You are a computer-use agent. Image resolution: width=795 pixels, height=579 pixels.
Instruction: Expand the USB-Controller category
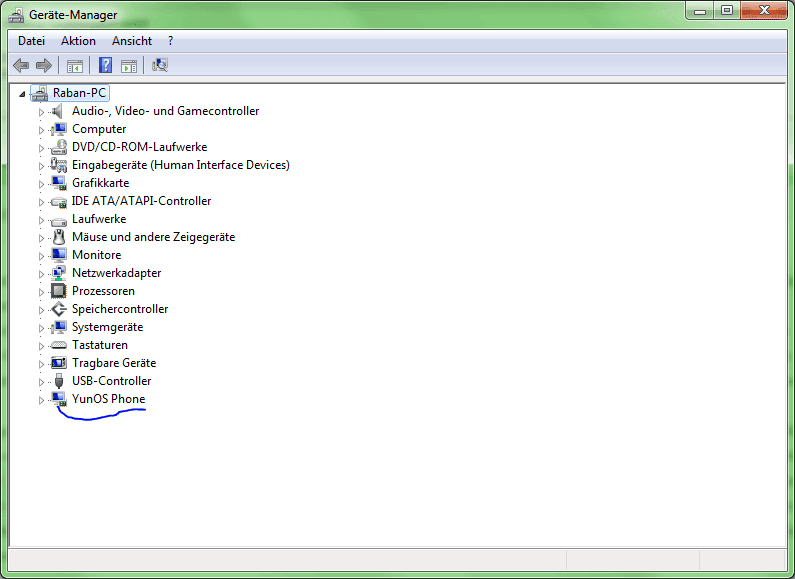42,382
